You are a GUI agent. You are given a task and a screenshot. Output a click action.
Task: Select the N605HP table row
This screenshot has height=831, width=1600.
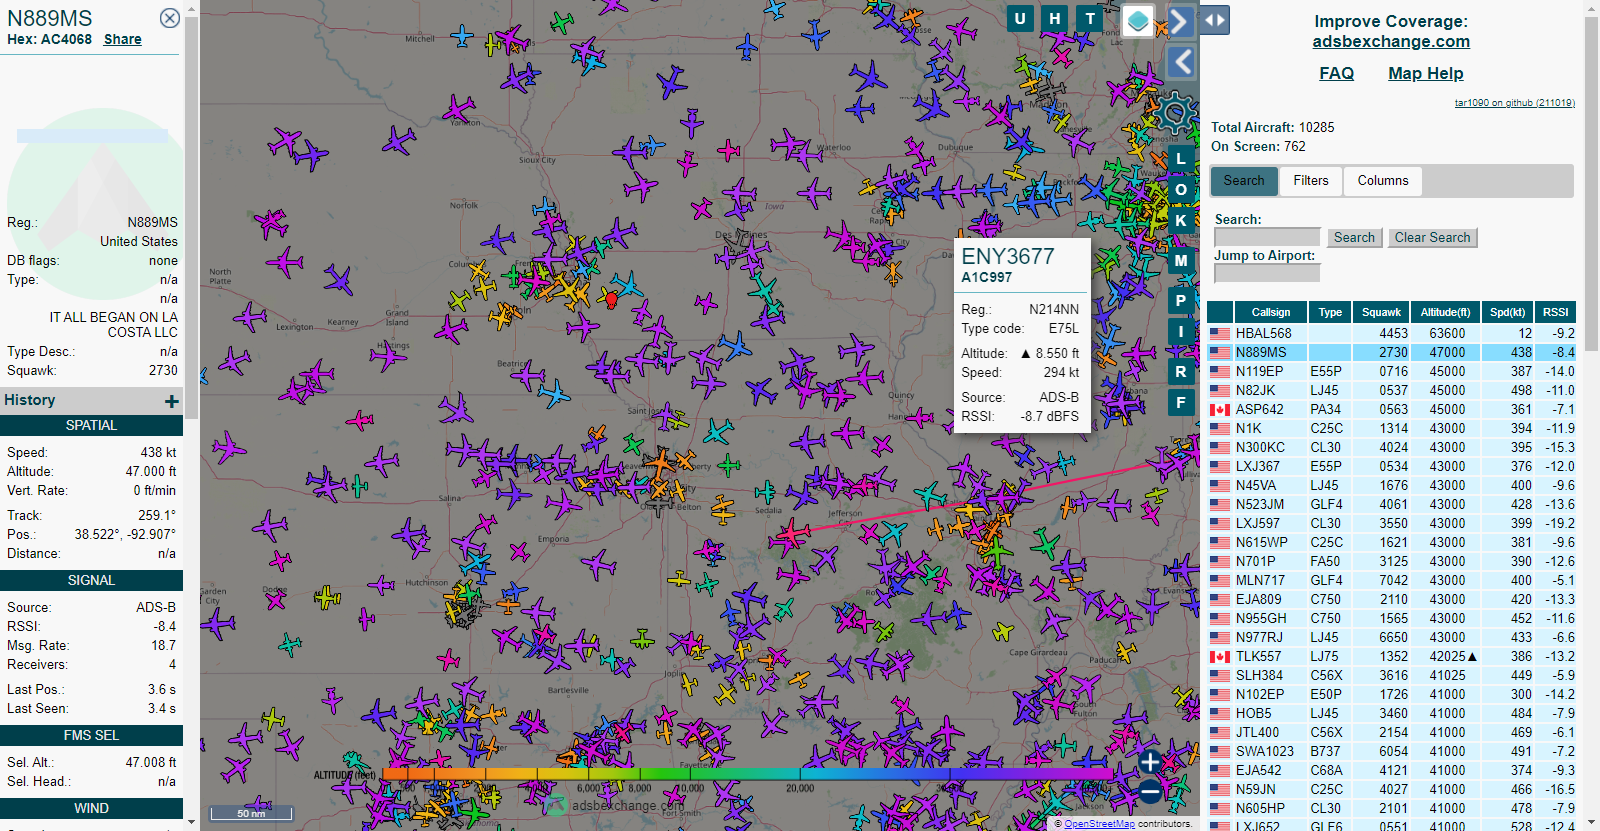1391,809
